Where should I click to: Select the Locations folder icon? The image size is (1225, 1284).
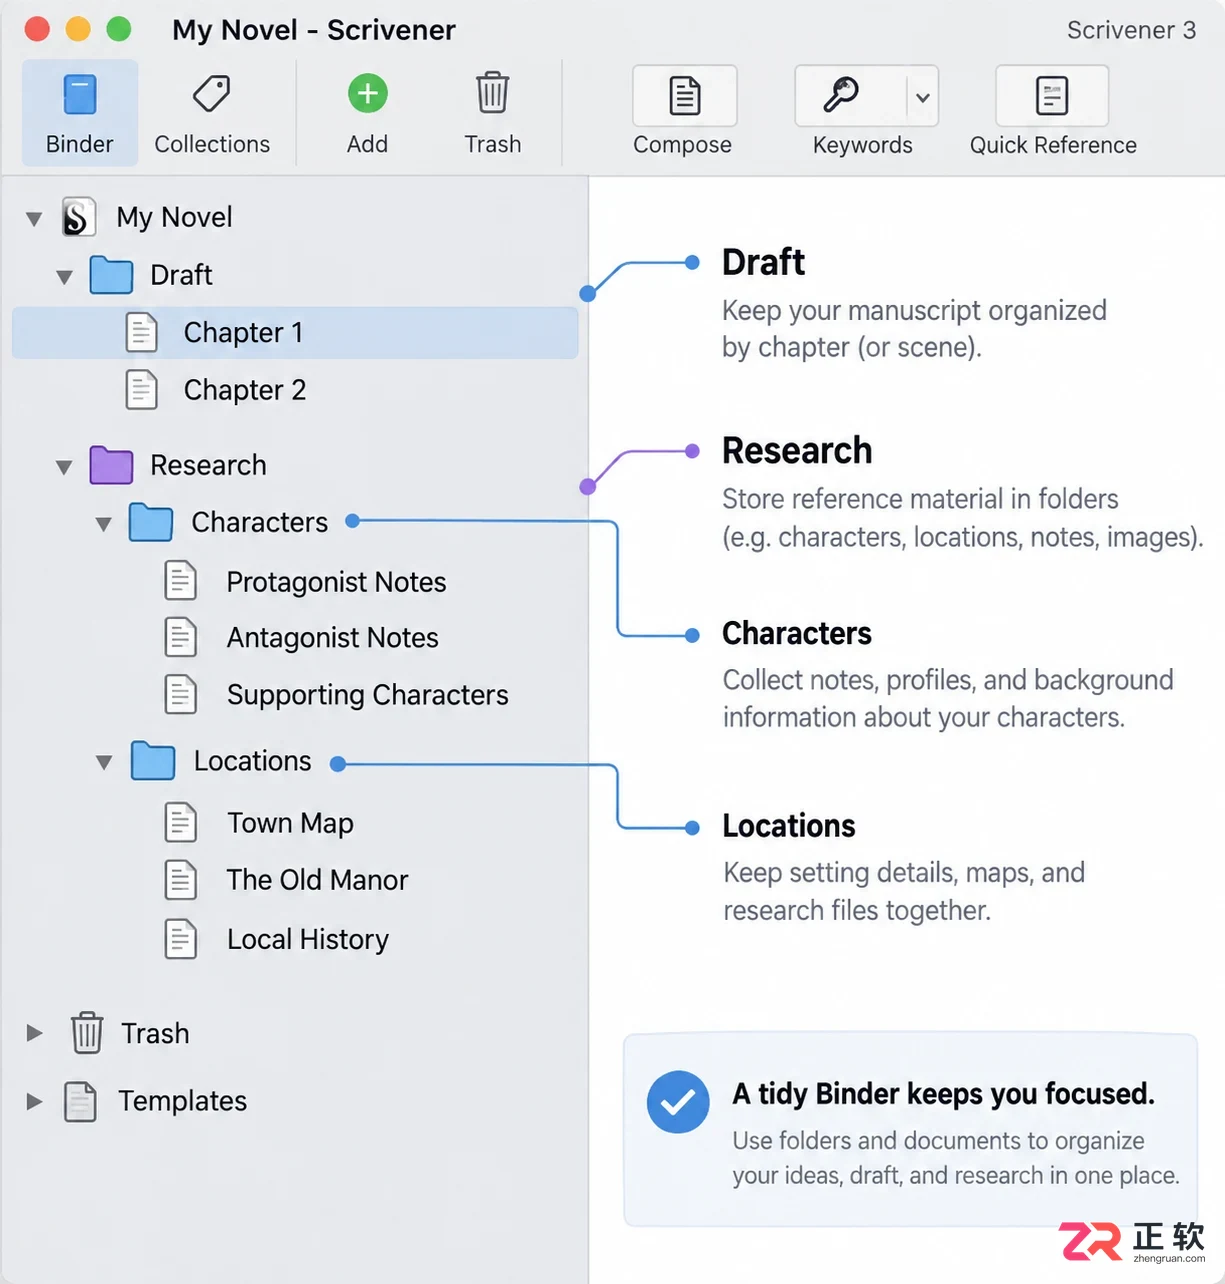pos(153,761)
